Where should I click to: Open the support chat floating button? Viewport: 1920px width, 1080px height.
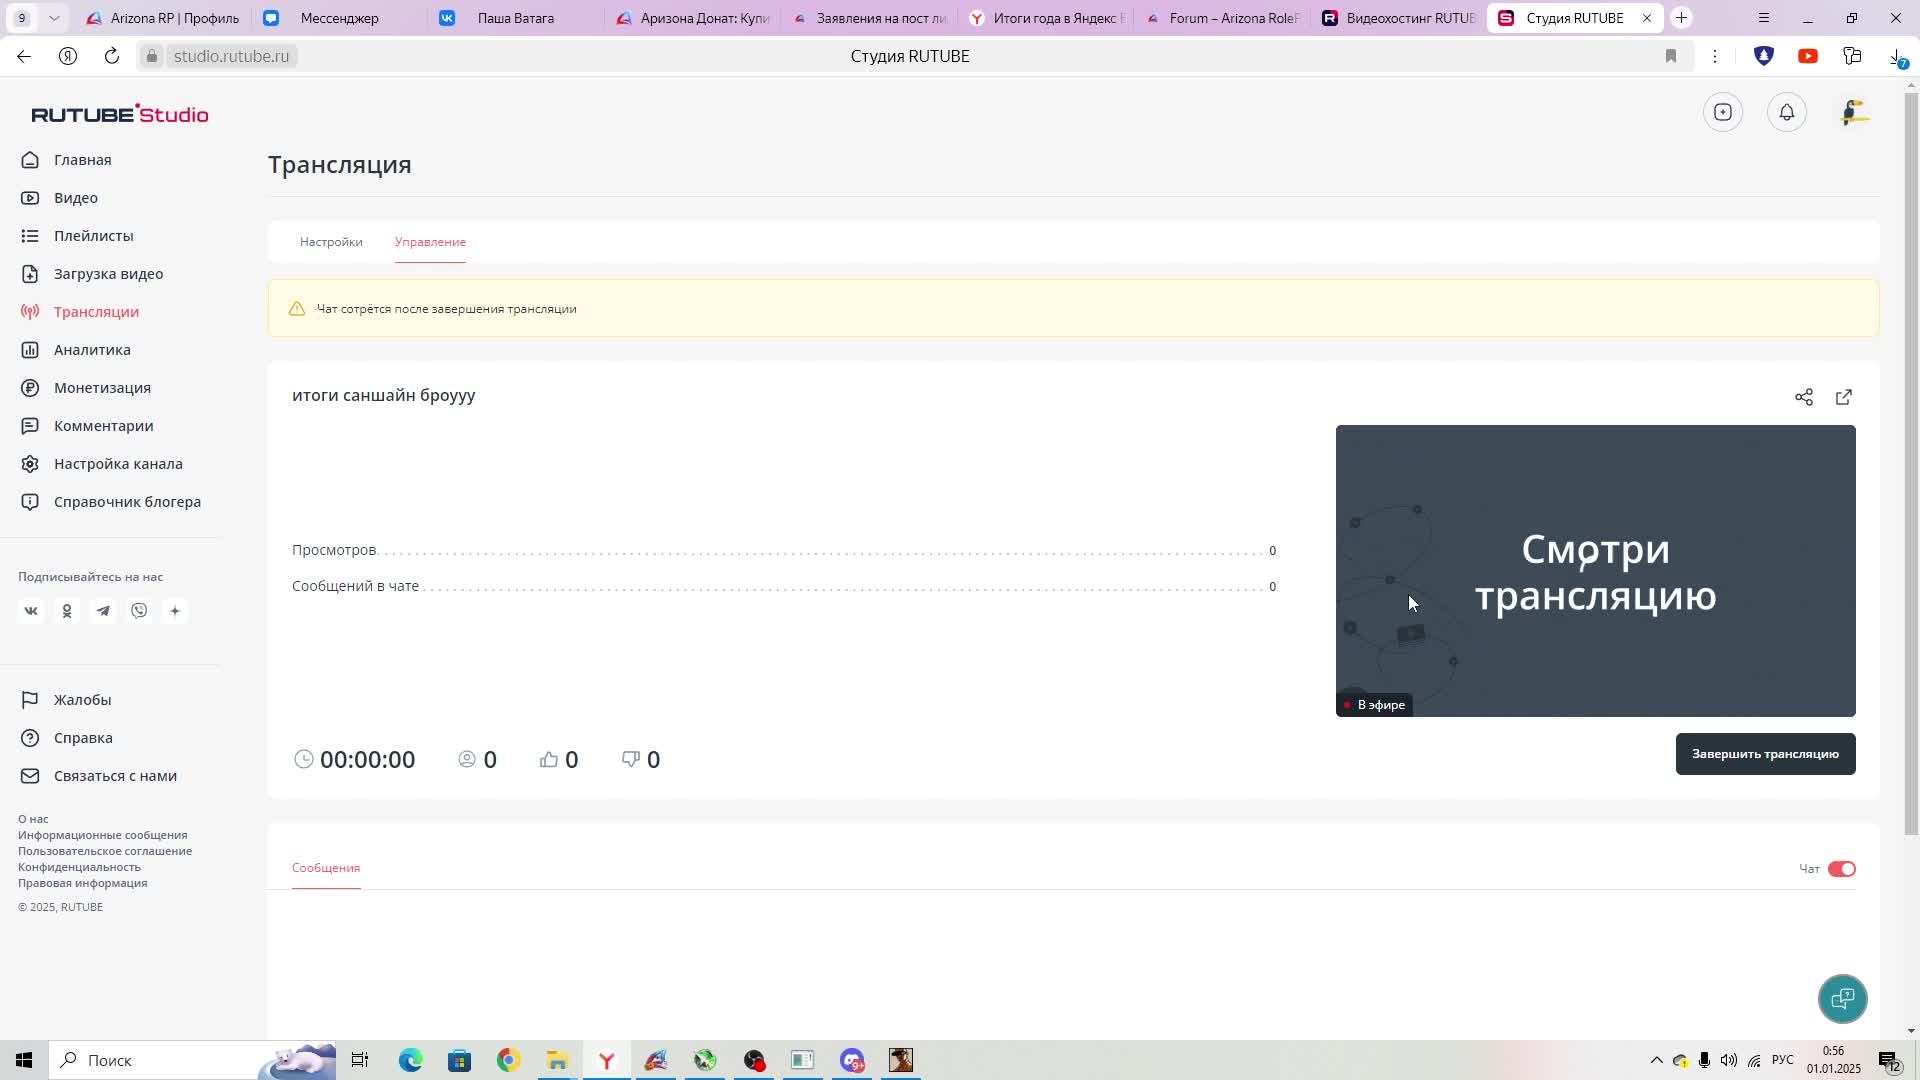1842,998
